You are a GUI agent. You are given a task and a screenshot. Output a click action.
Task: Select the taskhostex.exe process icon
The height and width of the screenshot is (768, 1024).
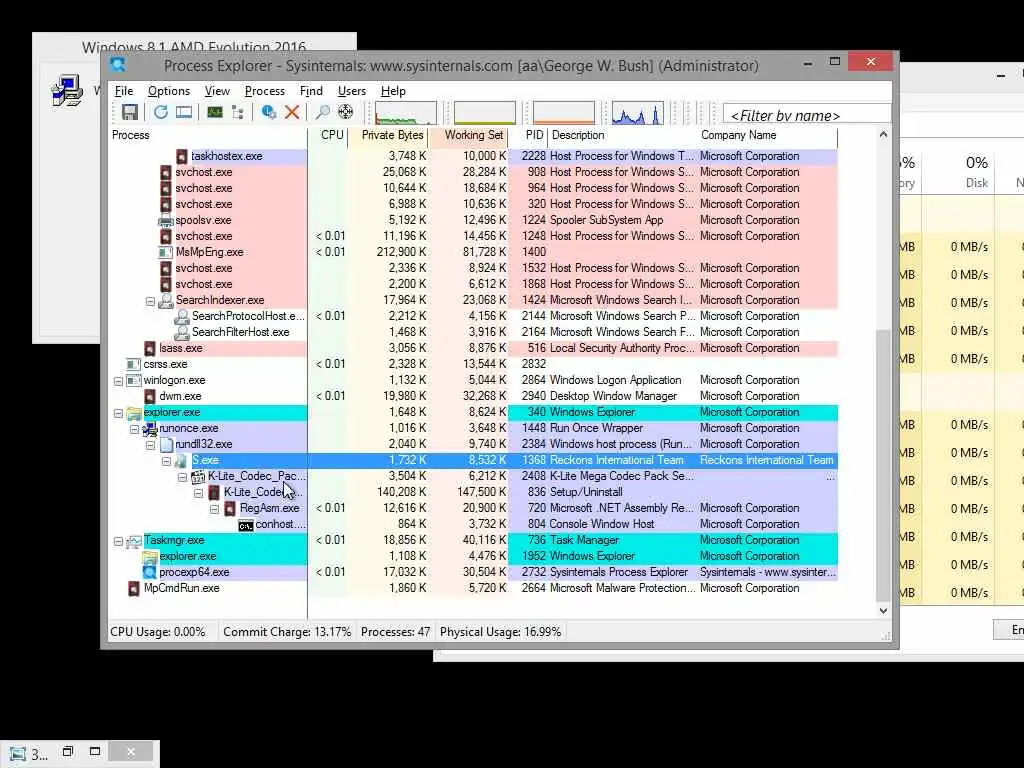tap(182, 156)
